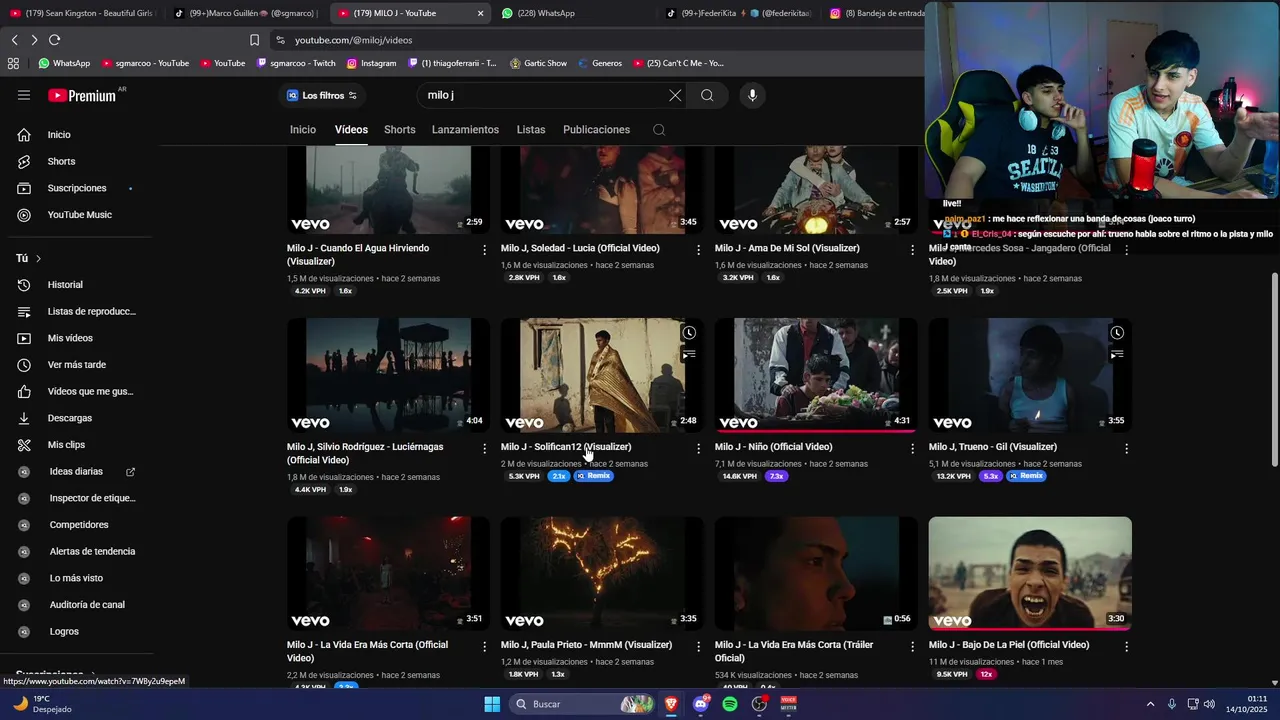Open Ideas diarias in the sidebar
This screenshot has width=1280, height=720.
[x=76, y=471]
